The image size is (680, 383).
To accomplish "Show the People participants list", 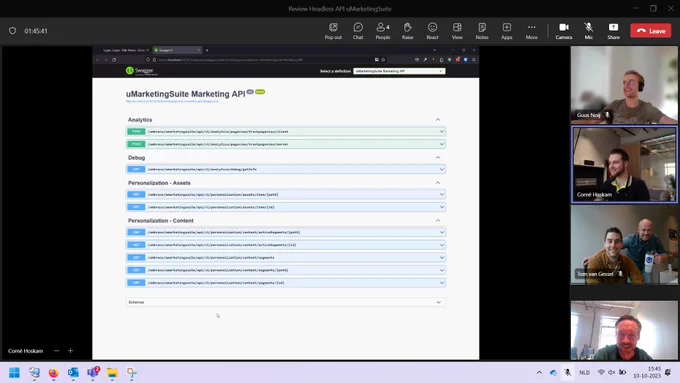I will coord(382,31).
